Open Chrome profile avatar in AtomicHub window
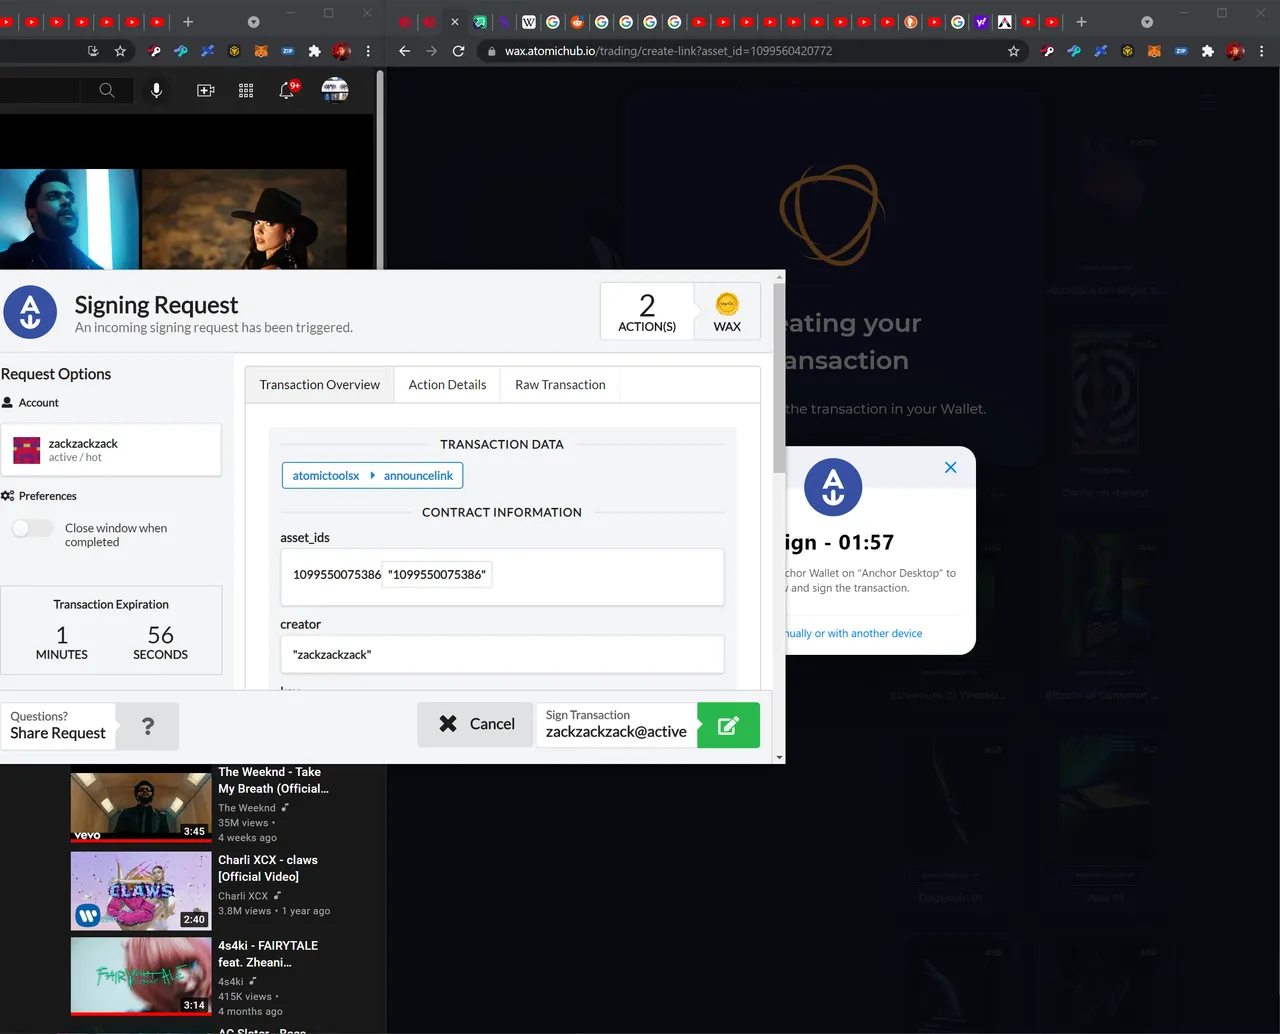1280x1034 pixels. 1235,51
